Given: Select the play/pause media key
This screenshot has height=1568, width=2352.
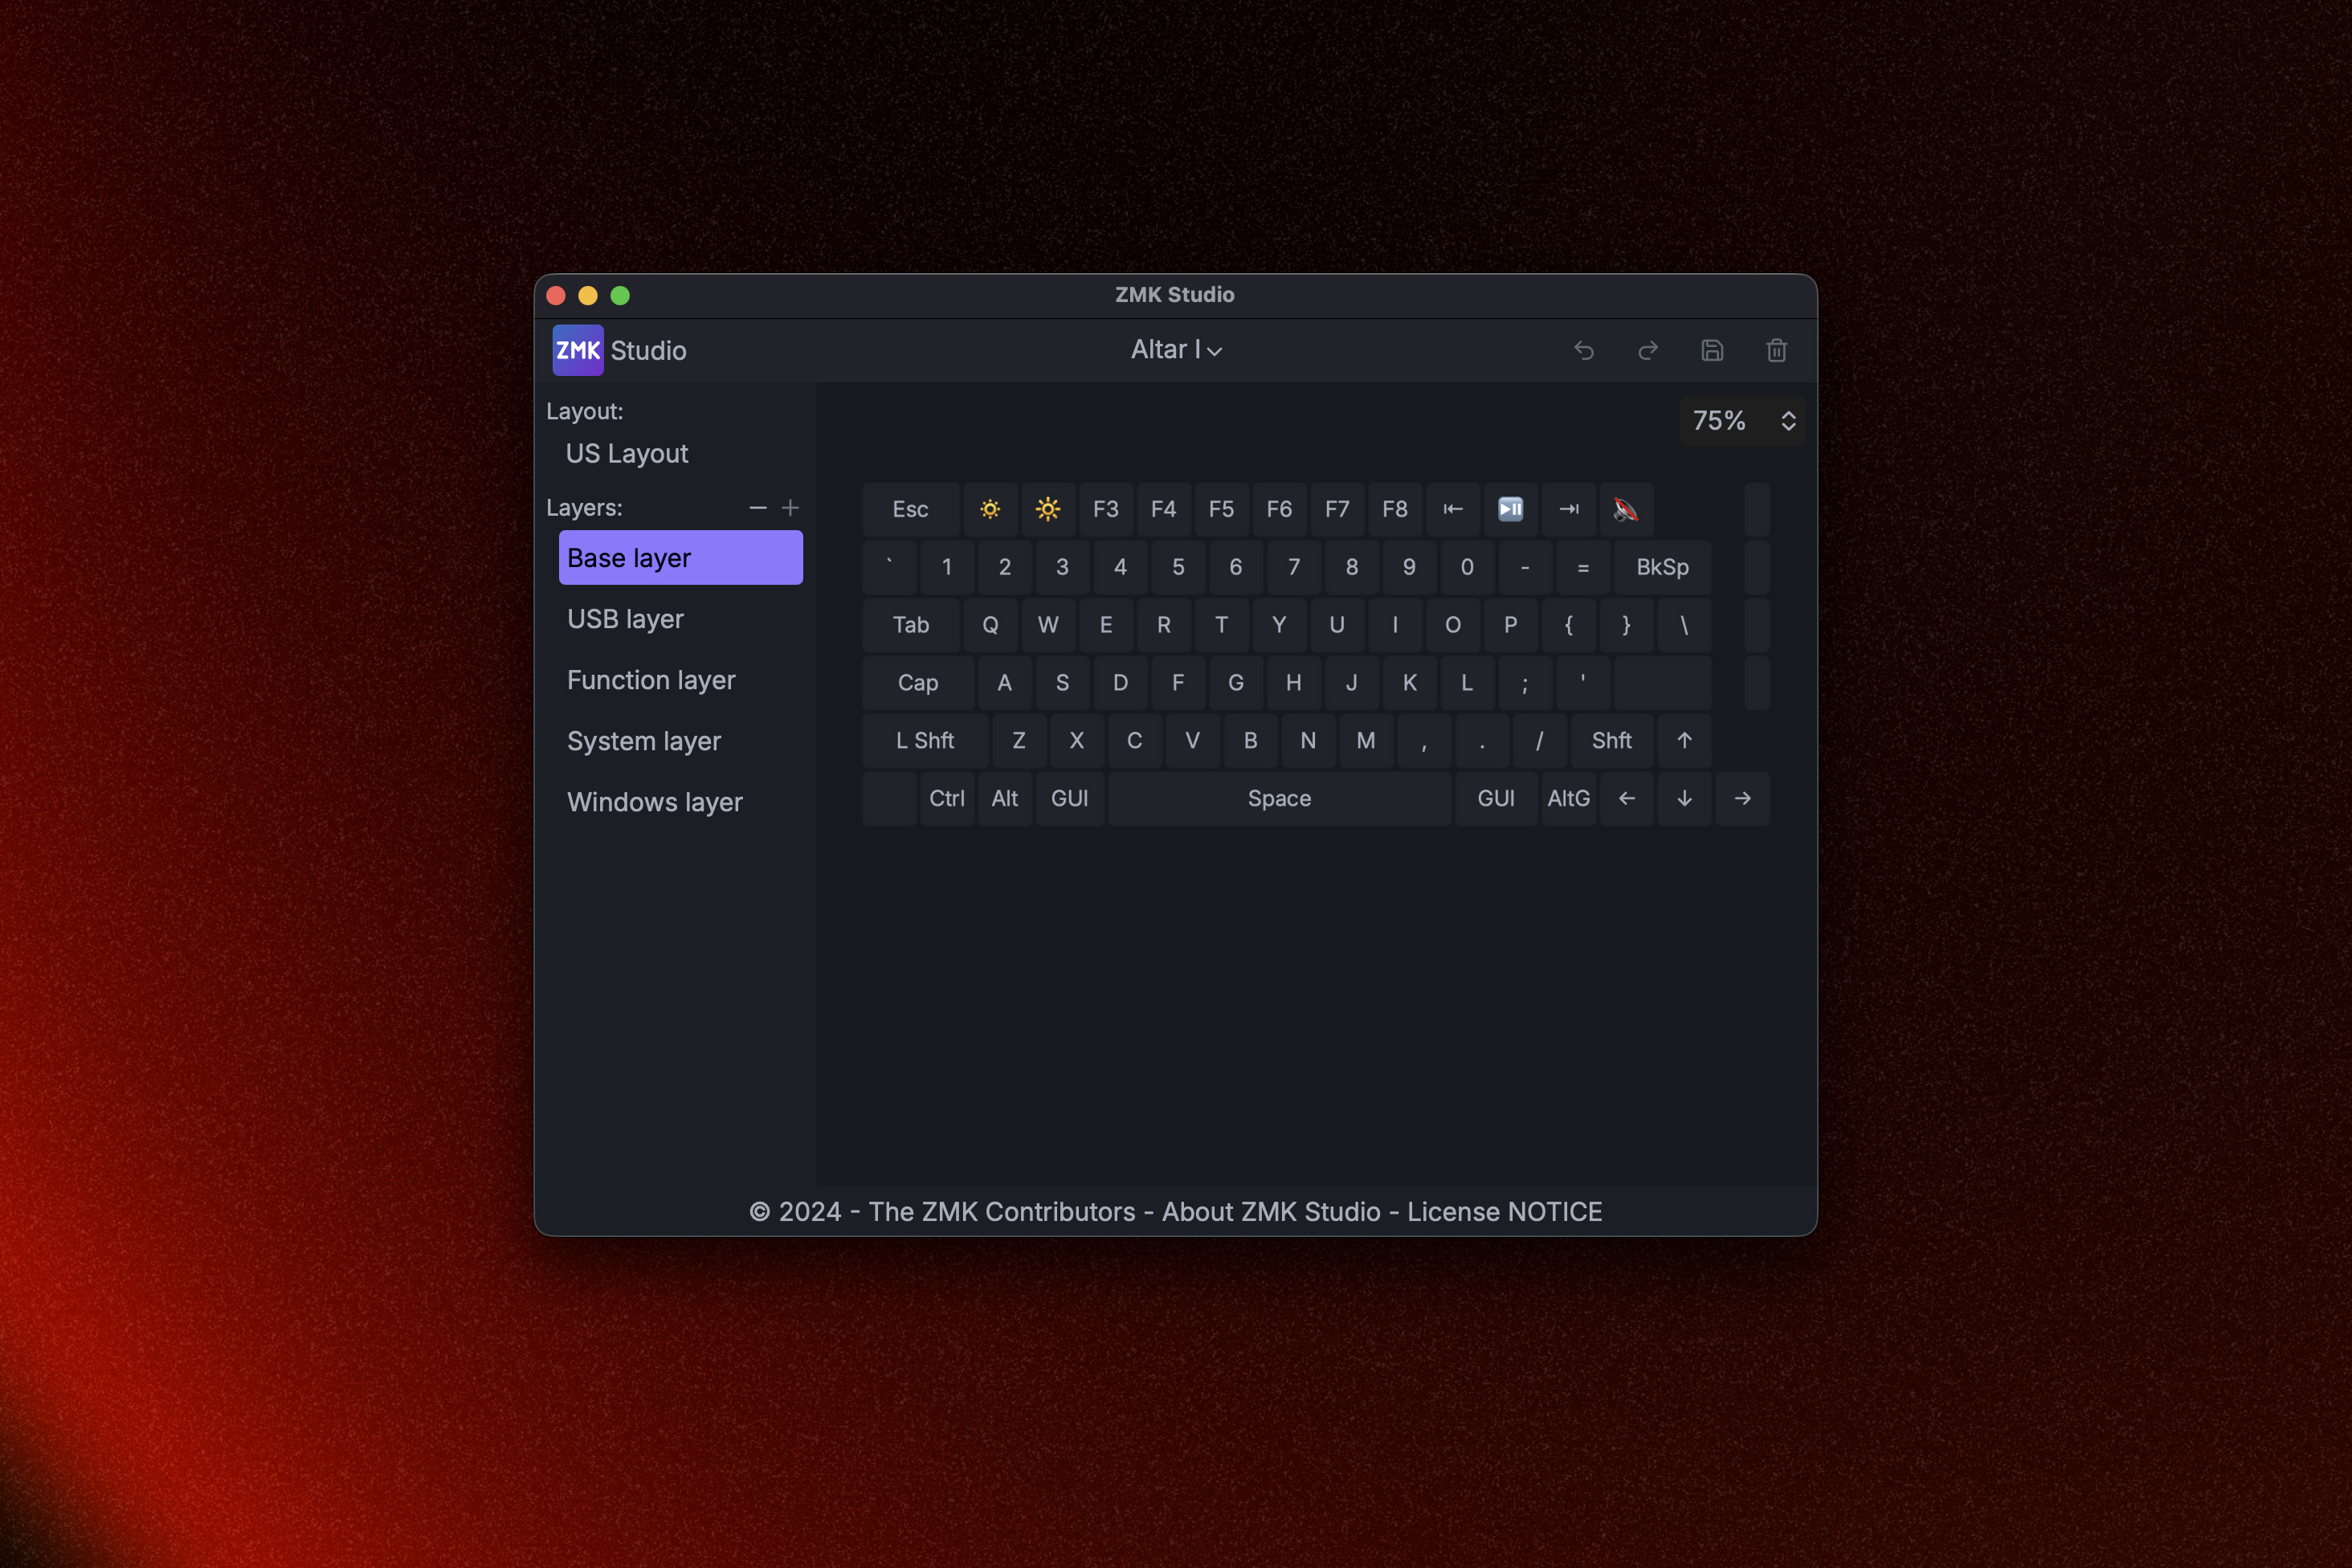Looking at the screenshot, I should pyautogui.click(x=1510, y=509).
